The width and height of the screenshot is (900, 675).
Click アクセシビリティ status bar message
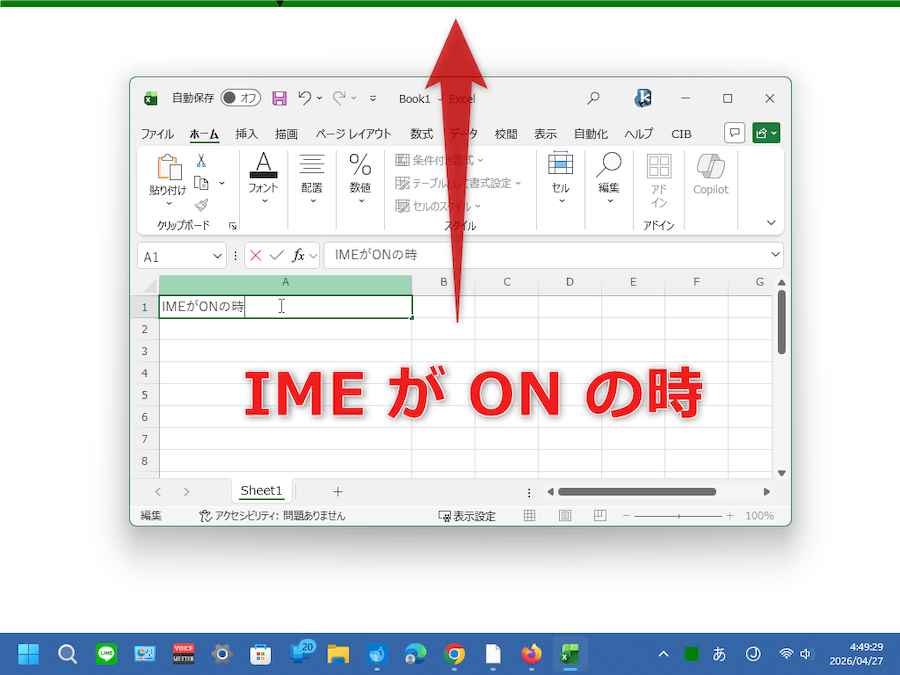272,516
